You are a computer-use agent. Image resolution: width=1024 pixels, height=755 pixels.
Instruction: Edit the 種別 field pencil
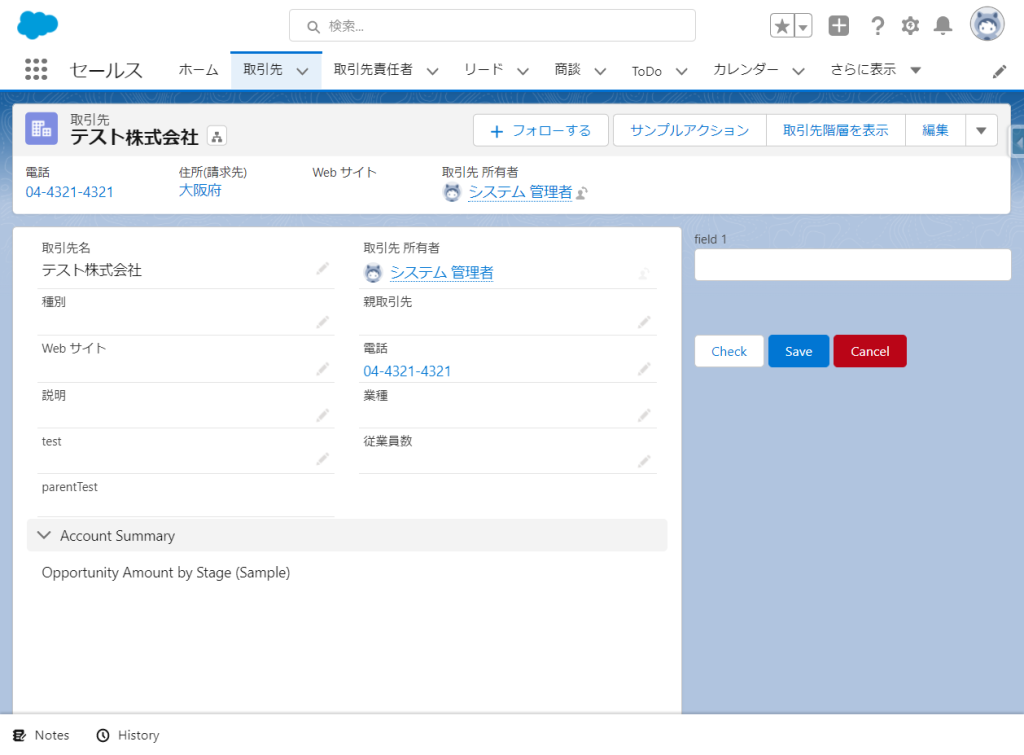[x=323, y=322]
